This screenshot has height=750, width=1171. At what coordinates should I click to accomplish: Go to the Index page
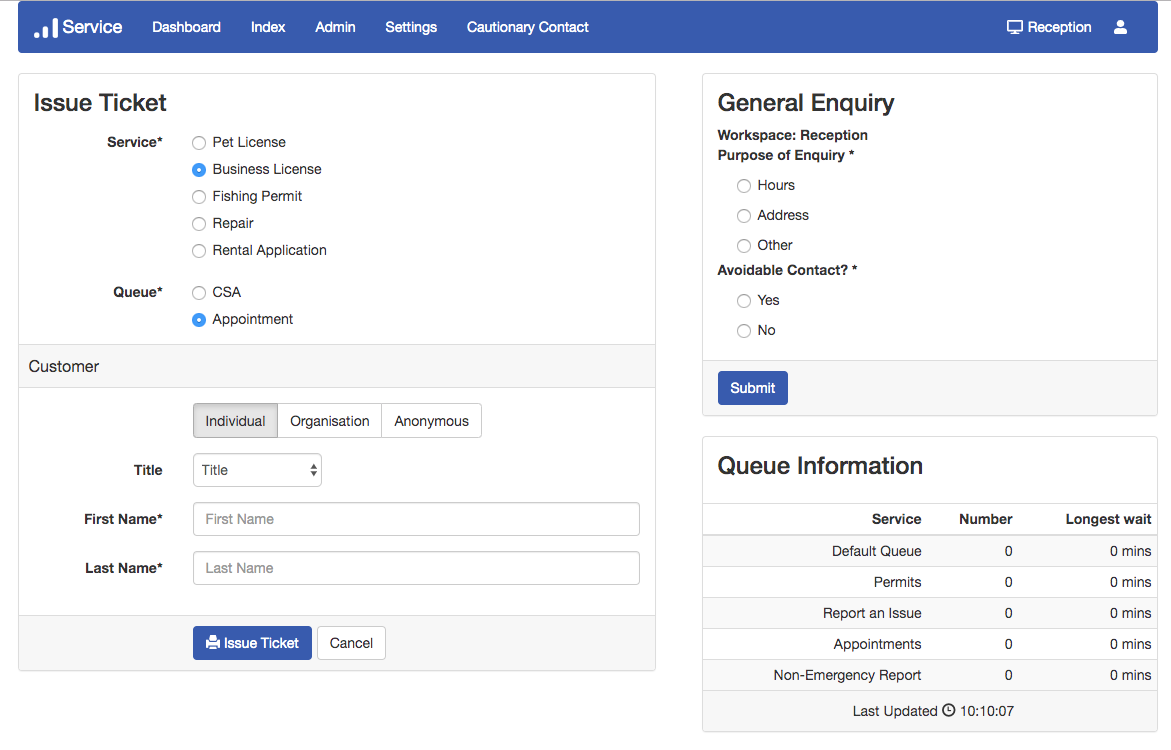click(267, 27)
